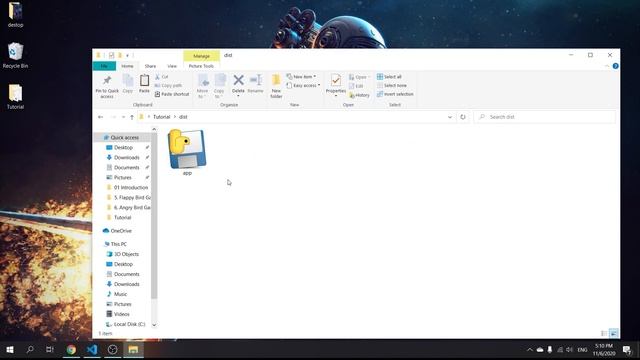Screen dimensions: 640x360
Task: Open 6. Angry Bird folder in sidebar
Action: click(x=132, y=207)
